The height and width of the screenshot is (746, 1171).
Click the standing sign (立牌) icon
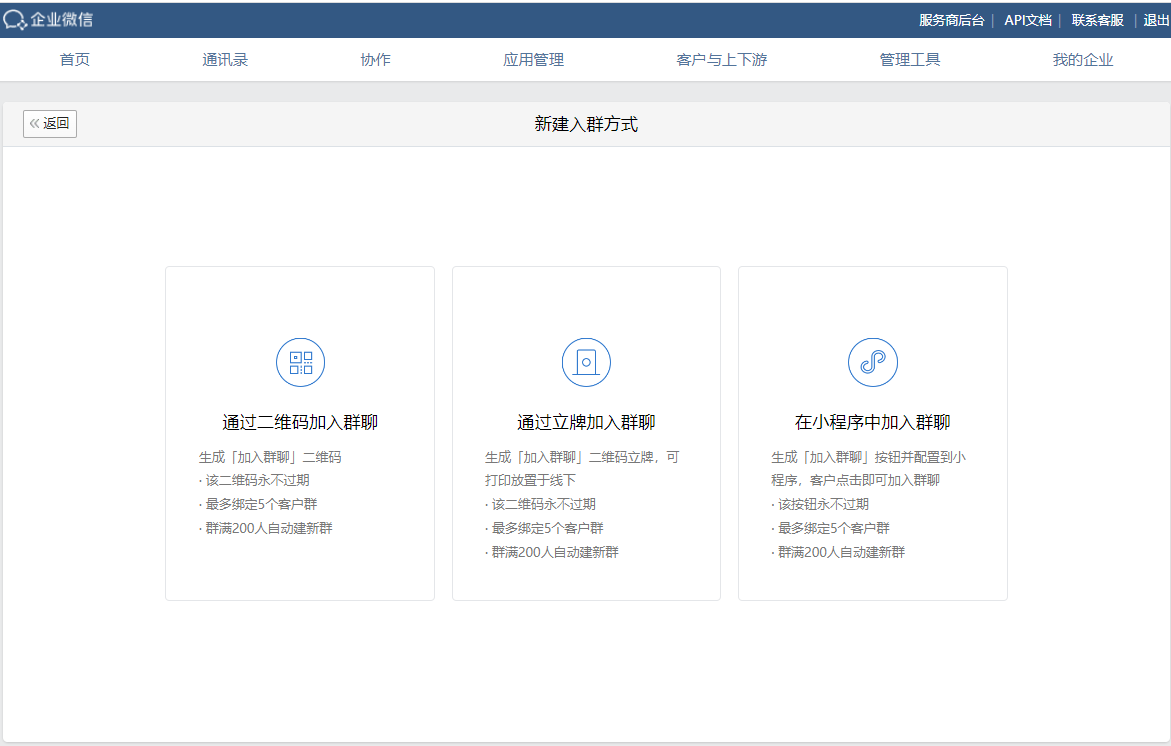pos(586,362)
